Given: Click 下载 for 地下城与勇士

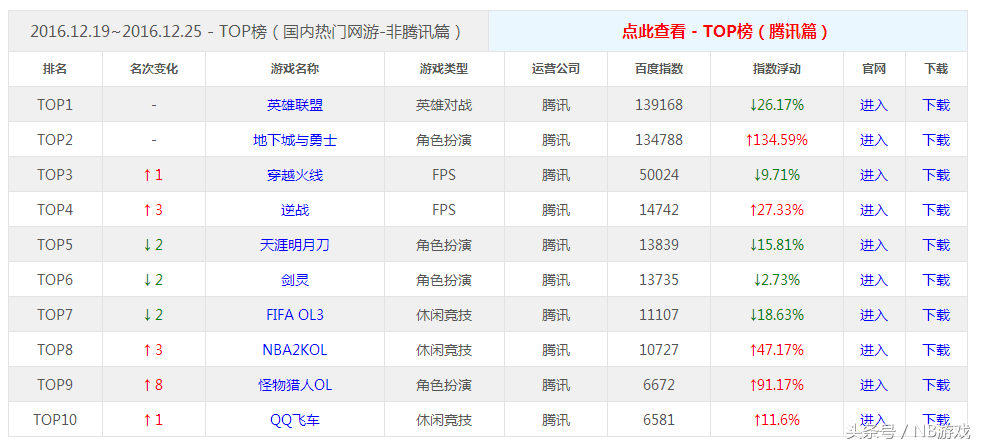Looking at the screenshot, I should click(x=936, y=140).
